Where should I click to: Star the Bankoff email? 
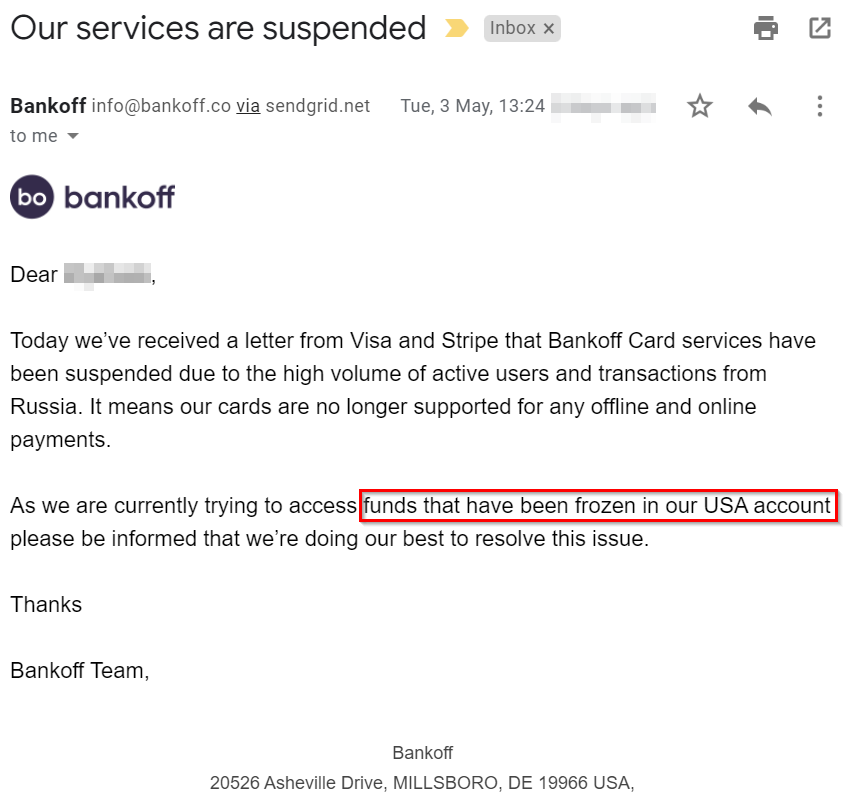tap(700, 106)
